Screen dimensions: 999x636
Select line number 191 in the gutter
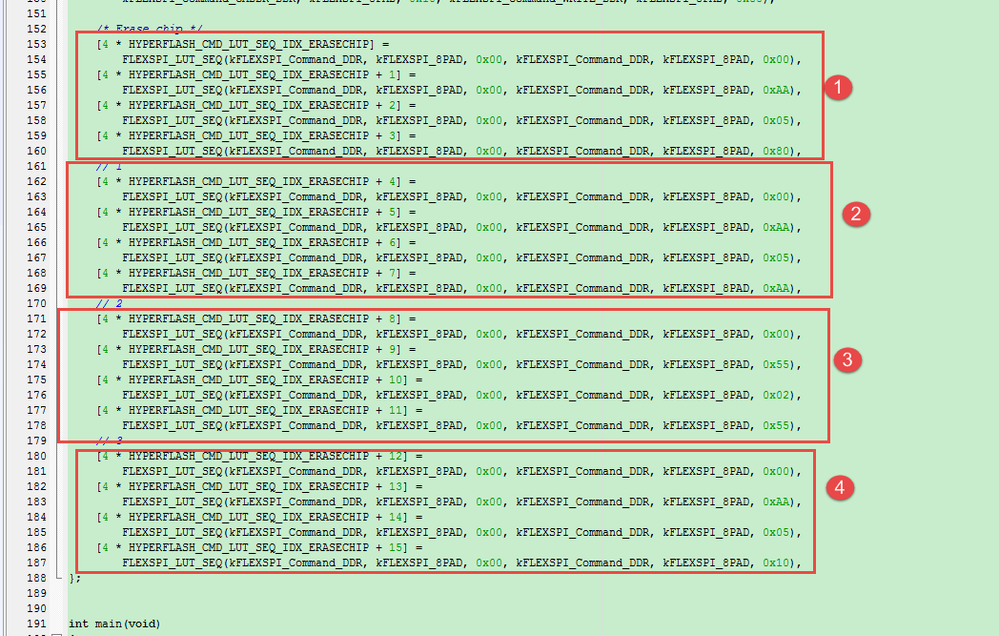pyautogui.click(x=36, y=624)
